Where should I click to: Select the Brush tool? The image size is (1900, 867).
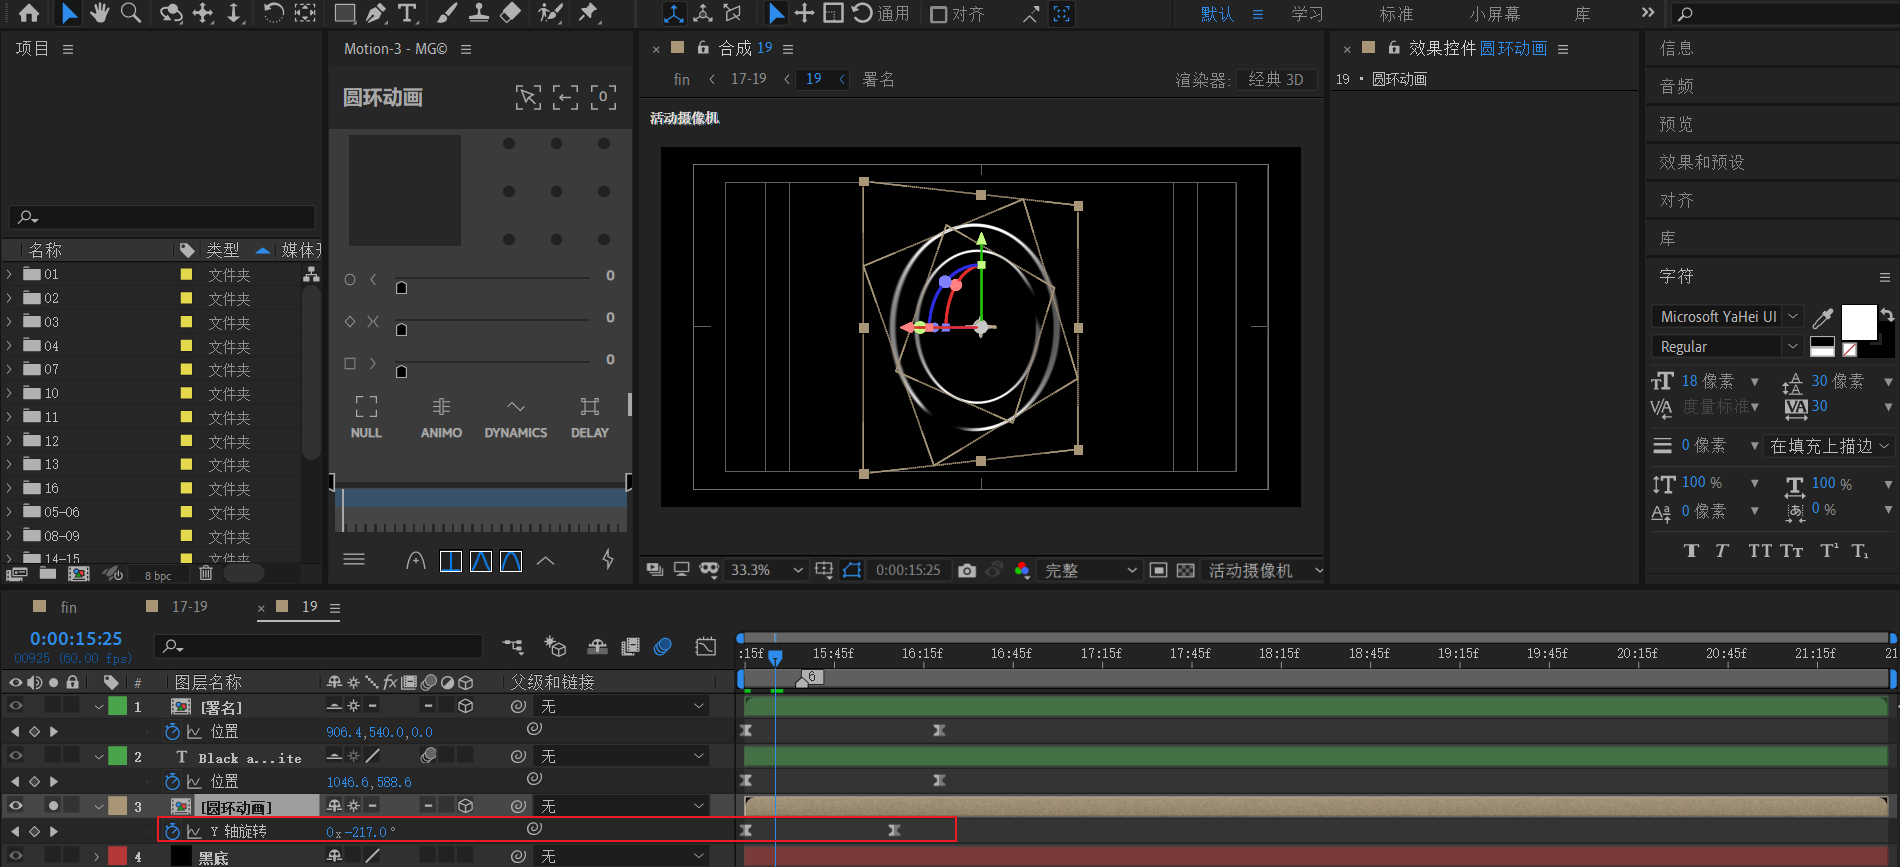pyautogui.click(x=447, y=13)
